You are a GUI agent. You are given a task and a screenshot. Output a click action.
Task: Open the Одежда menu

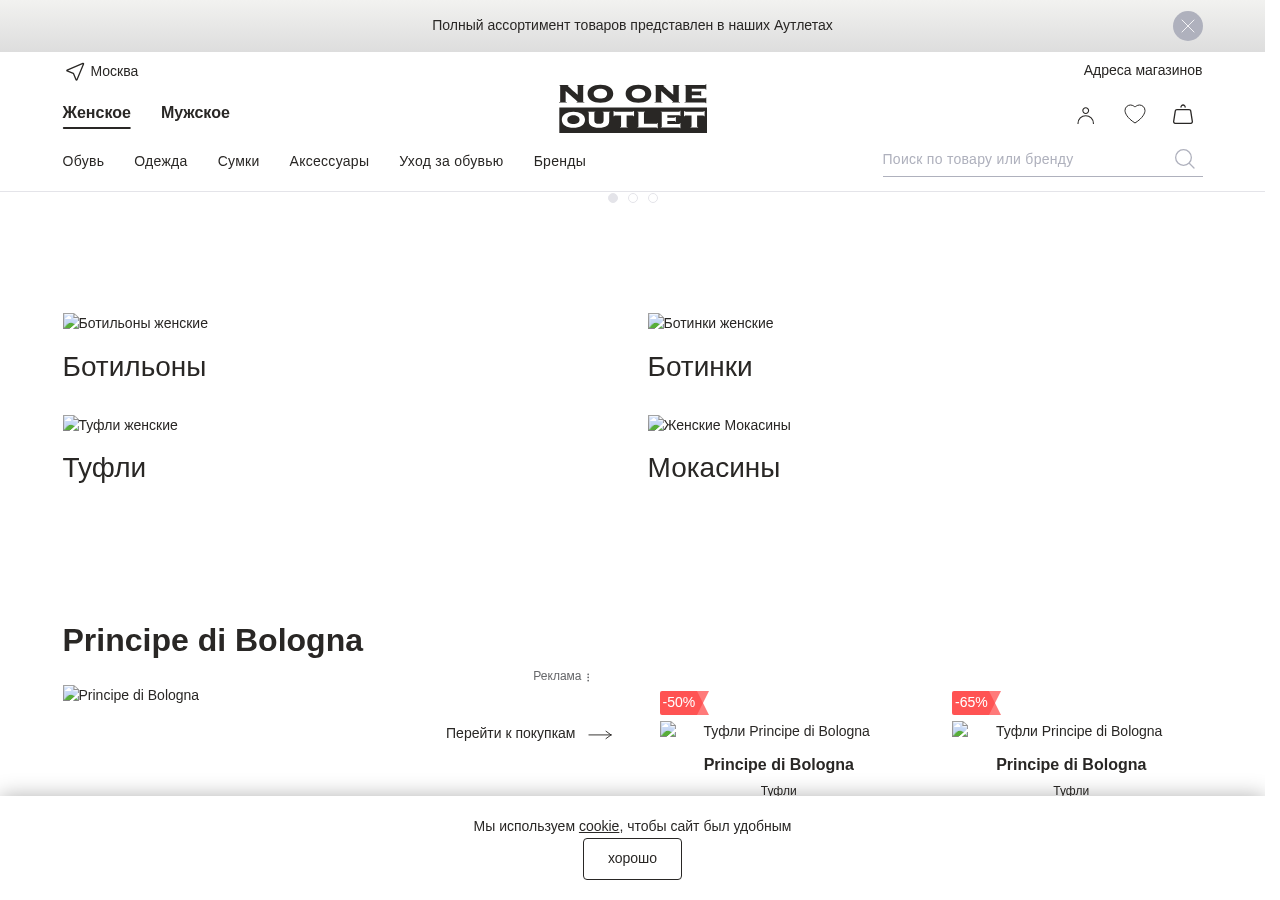(x=161, y=161)
